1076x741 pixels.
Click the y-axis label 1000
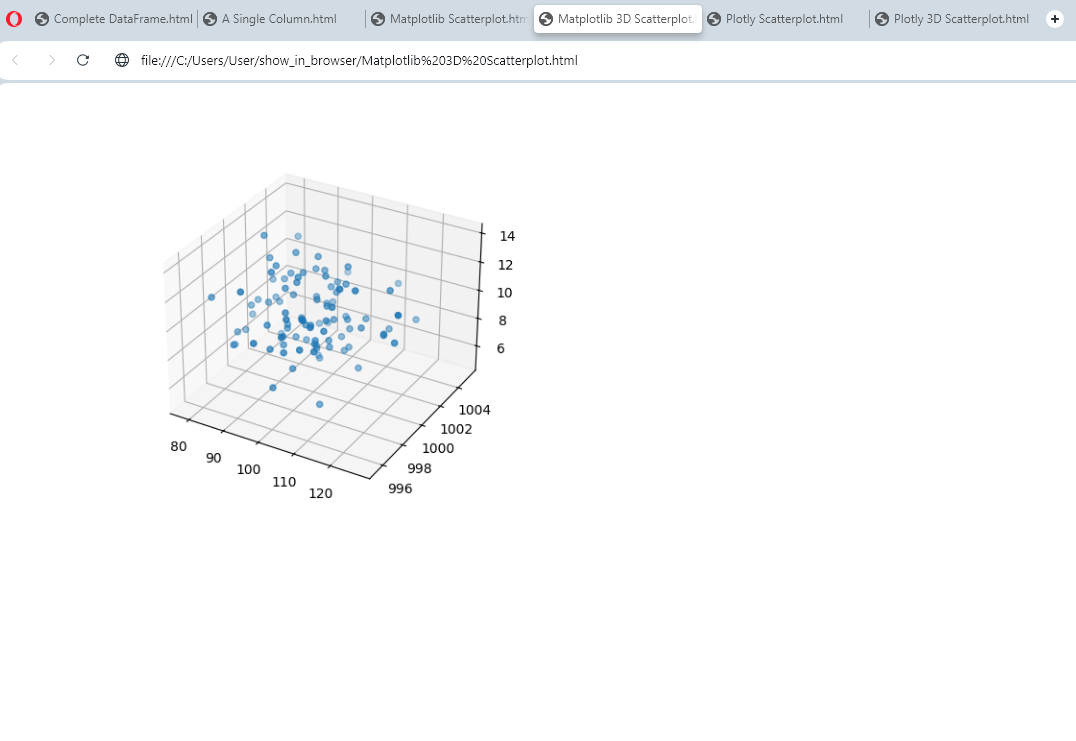click(x=438, y=449)
